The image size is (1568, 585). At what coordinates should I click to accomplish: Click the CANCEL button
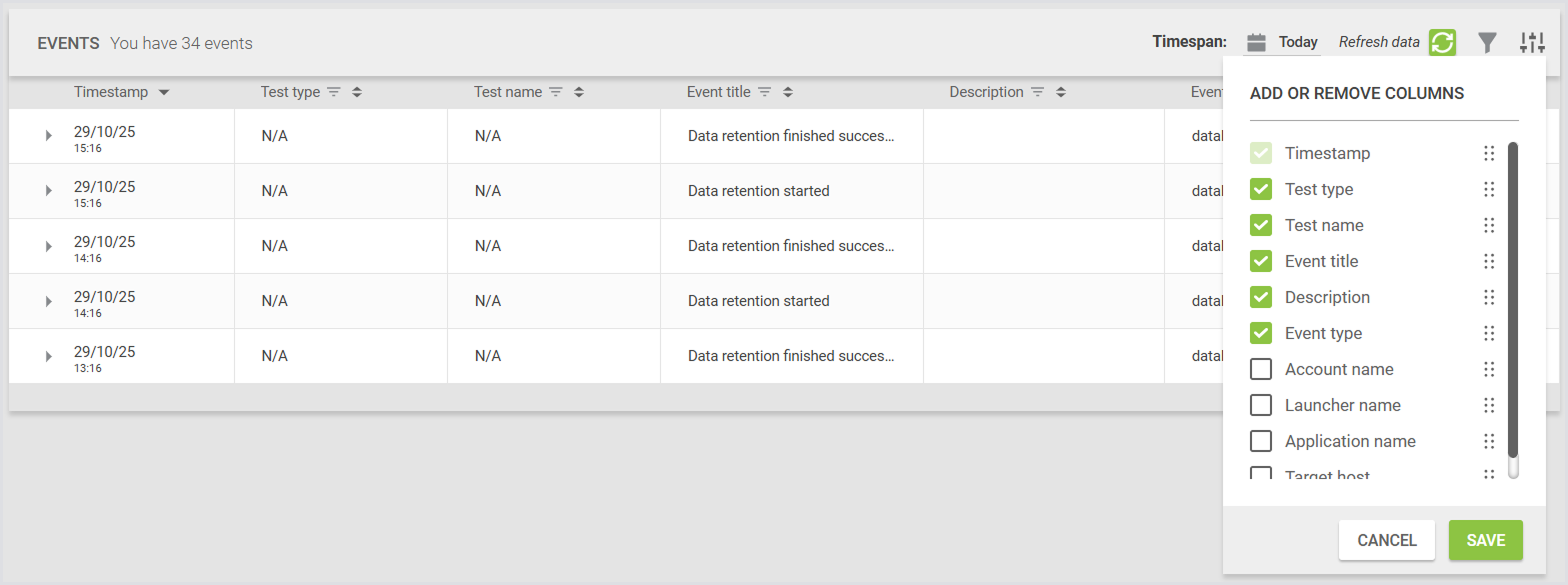point(1386,540)
